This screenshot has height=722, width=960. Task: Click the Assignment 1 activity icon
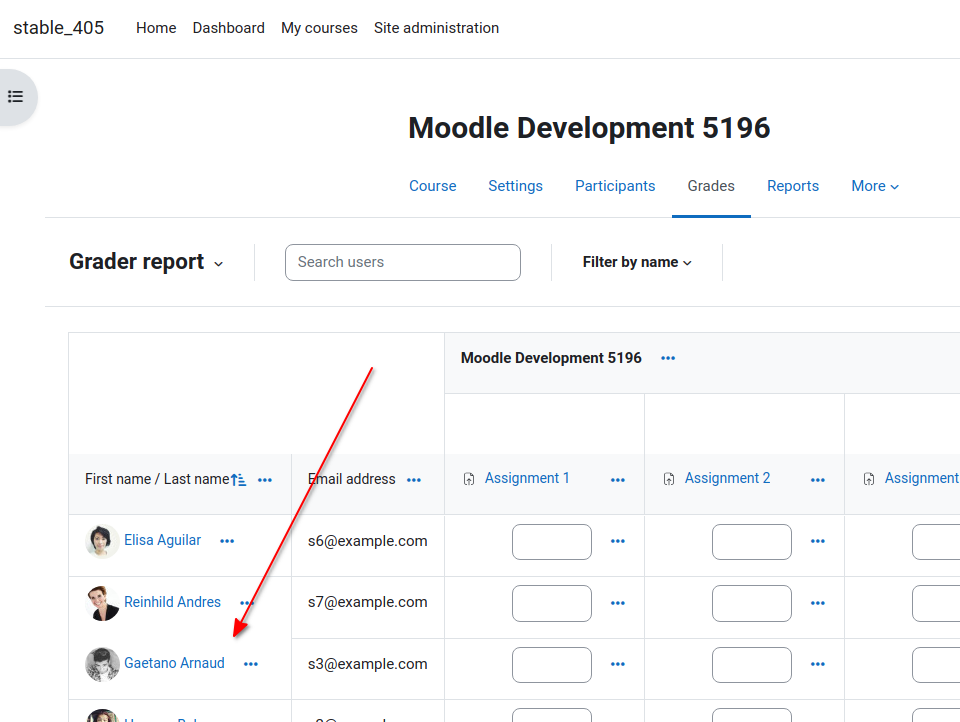tap(469, 479)
